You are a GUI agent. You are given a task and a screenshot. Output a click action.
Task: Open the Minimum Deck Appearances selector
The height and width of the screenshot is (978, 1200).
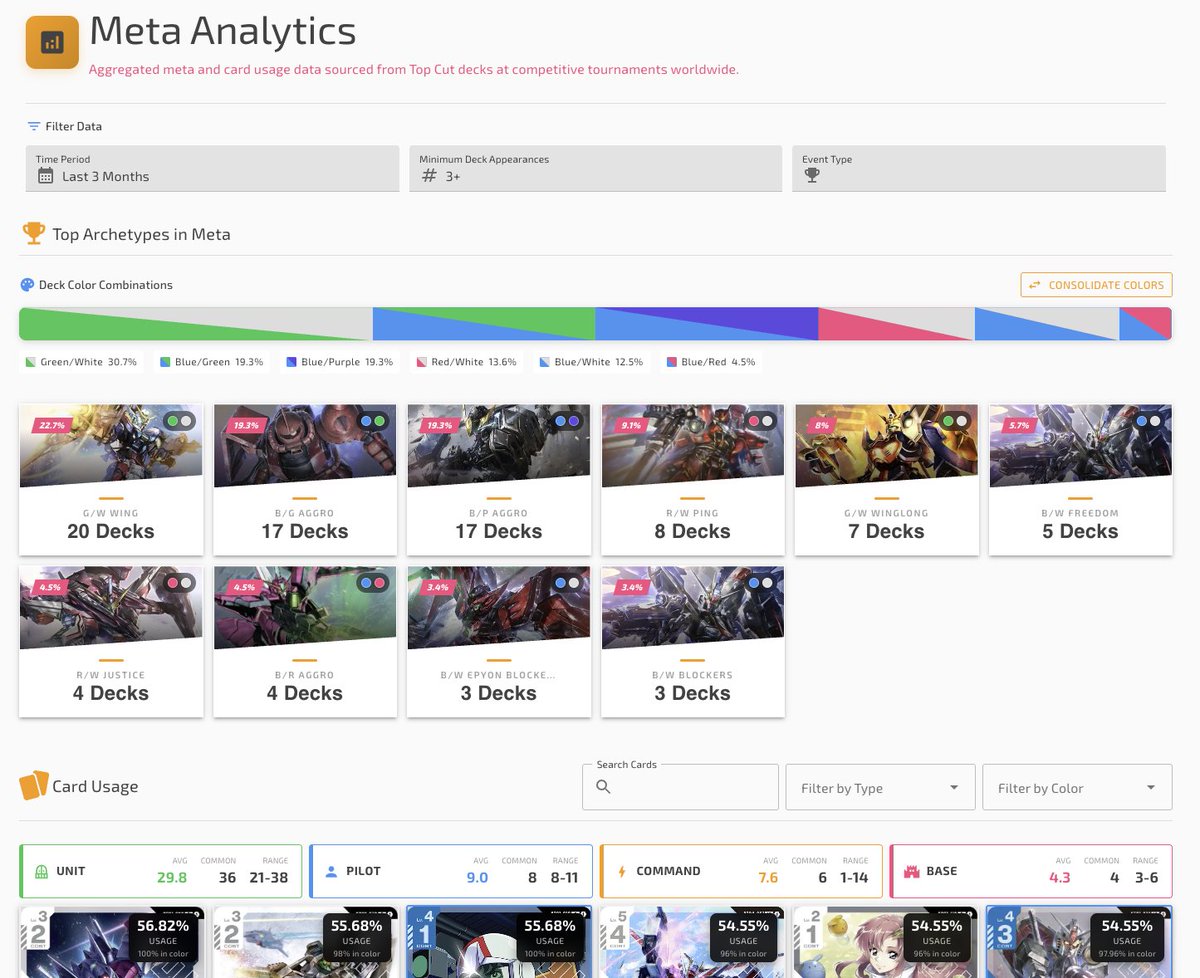pyautogui.click(x=596, y=168)
